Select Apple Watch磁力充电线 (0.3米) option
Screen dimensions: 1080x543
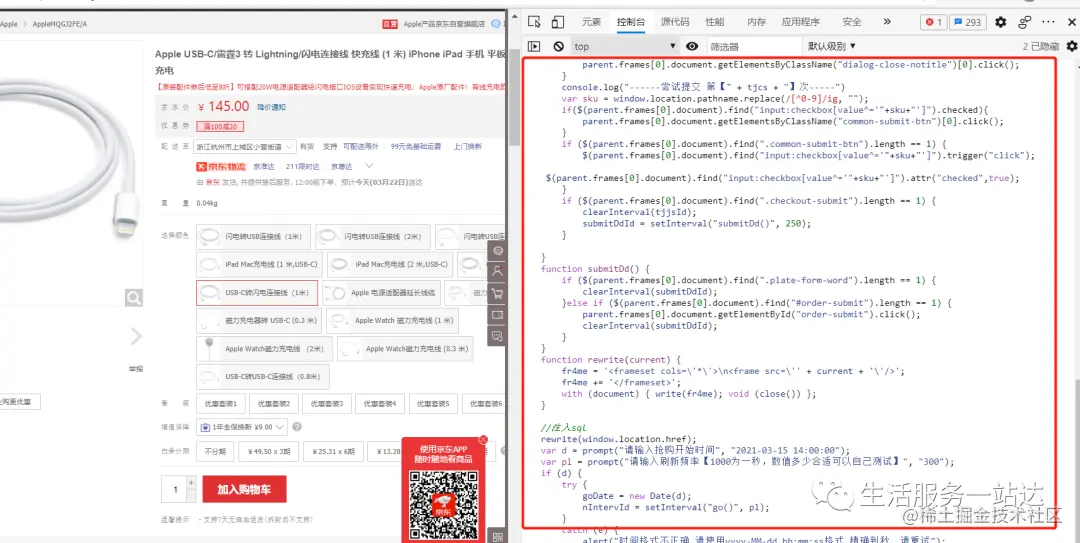pyautogui.click(x=405, y=349)
